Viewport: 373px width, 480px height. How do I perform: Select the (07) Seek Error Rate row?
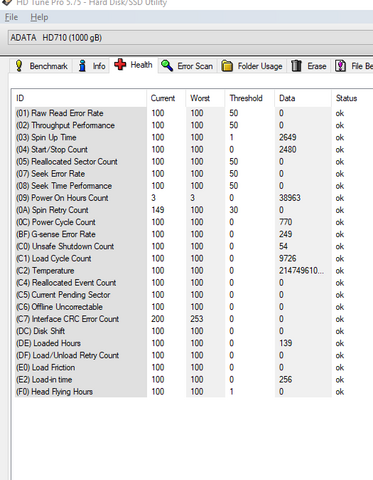pyautogui.click(x=193, y=174)
